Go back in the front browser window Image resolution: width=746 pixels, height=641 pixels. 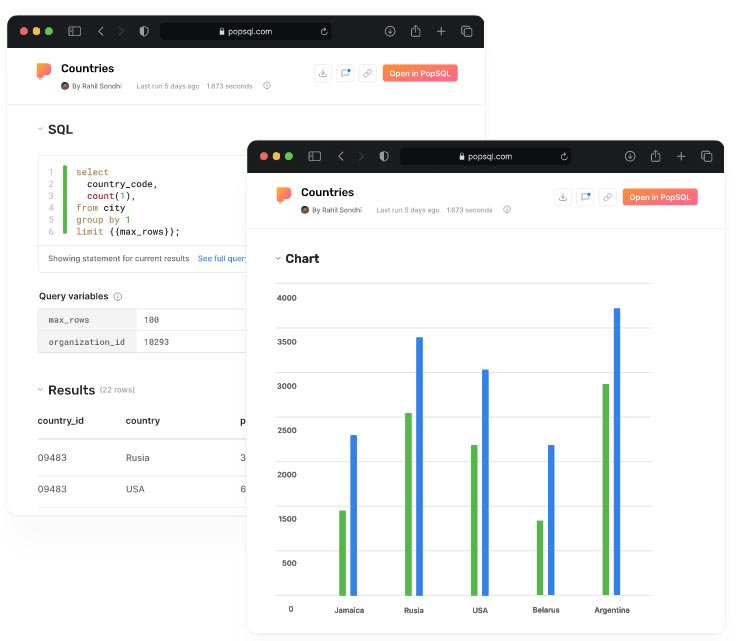(x=341, y=156)
